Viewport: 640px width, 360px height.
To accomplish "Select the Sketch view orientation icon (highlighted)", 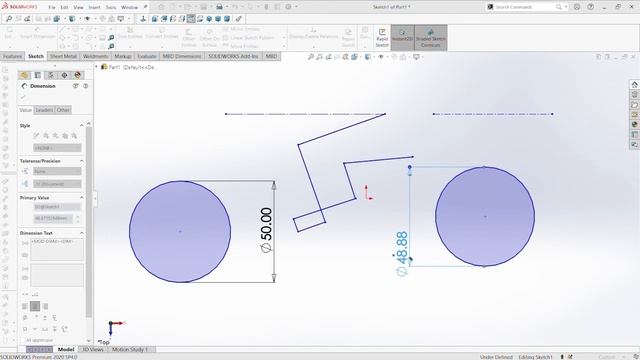I will 191,19.
